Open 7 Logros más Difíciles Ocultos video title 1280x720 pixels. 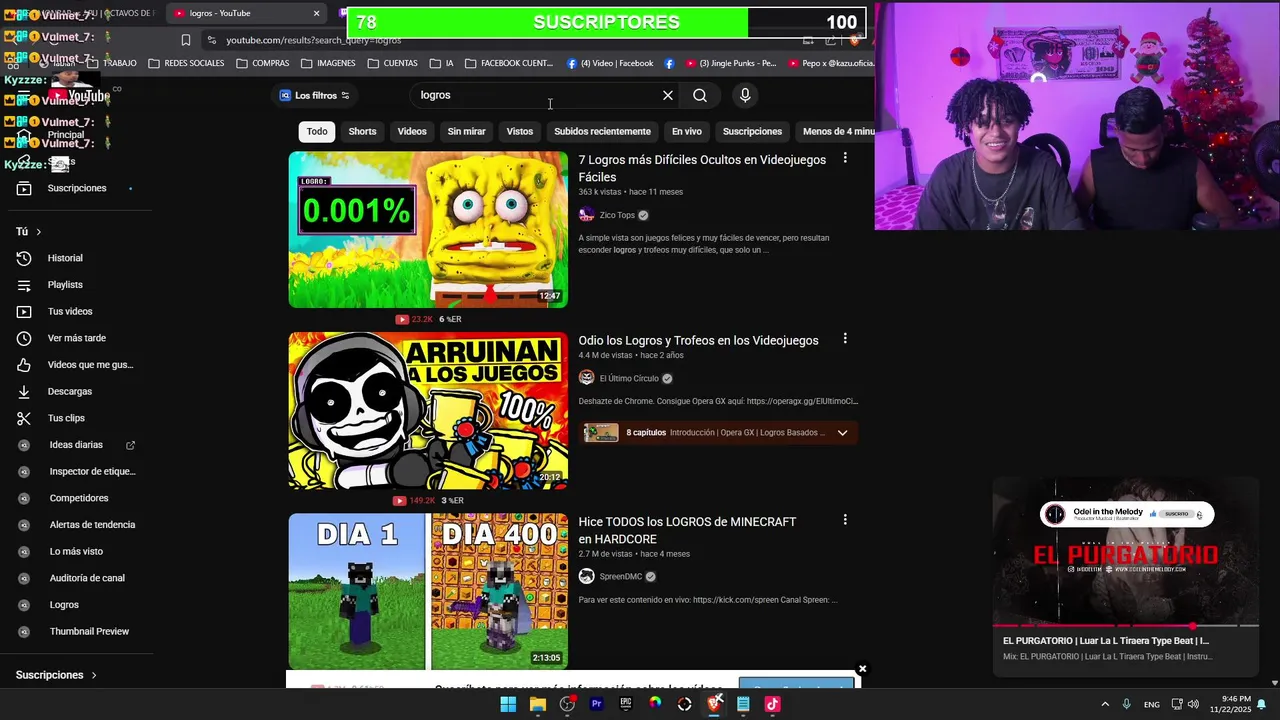702,168
